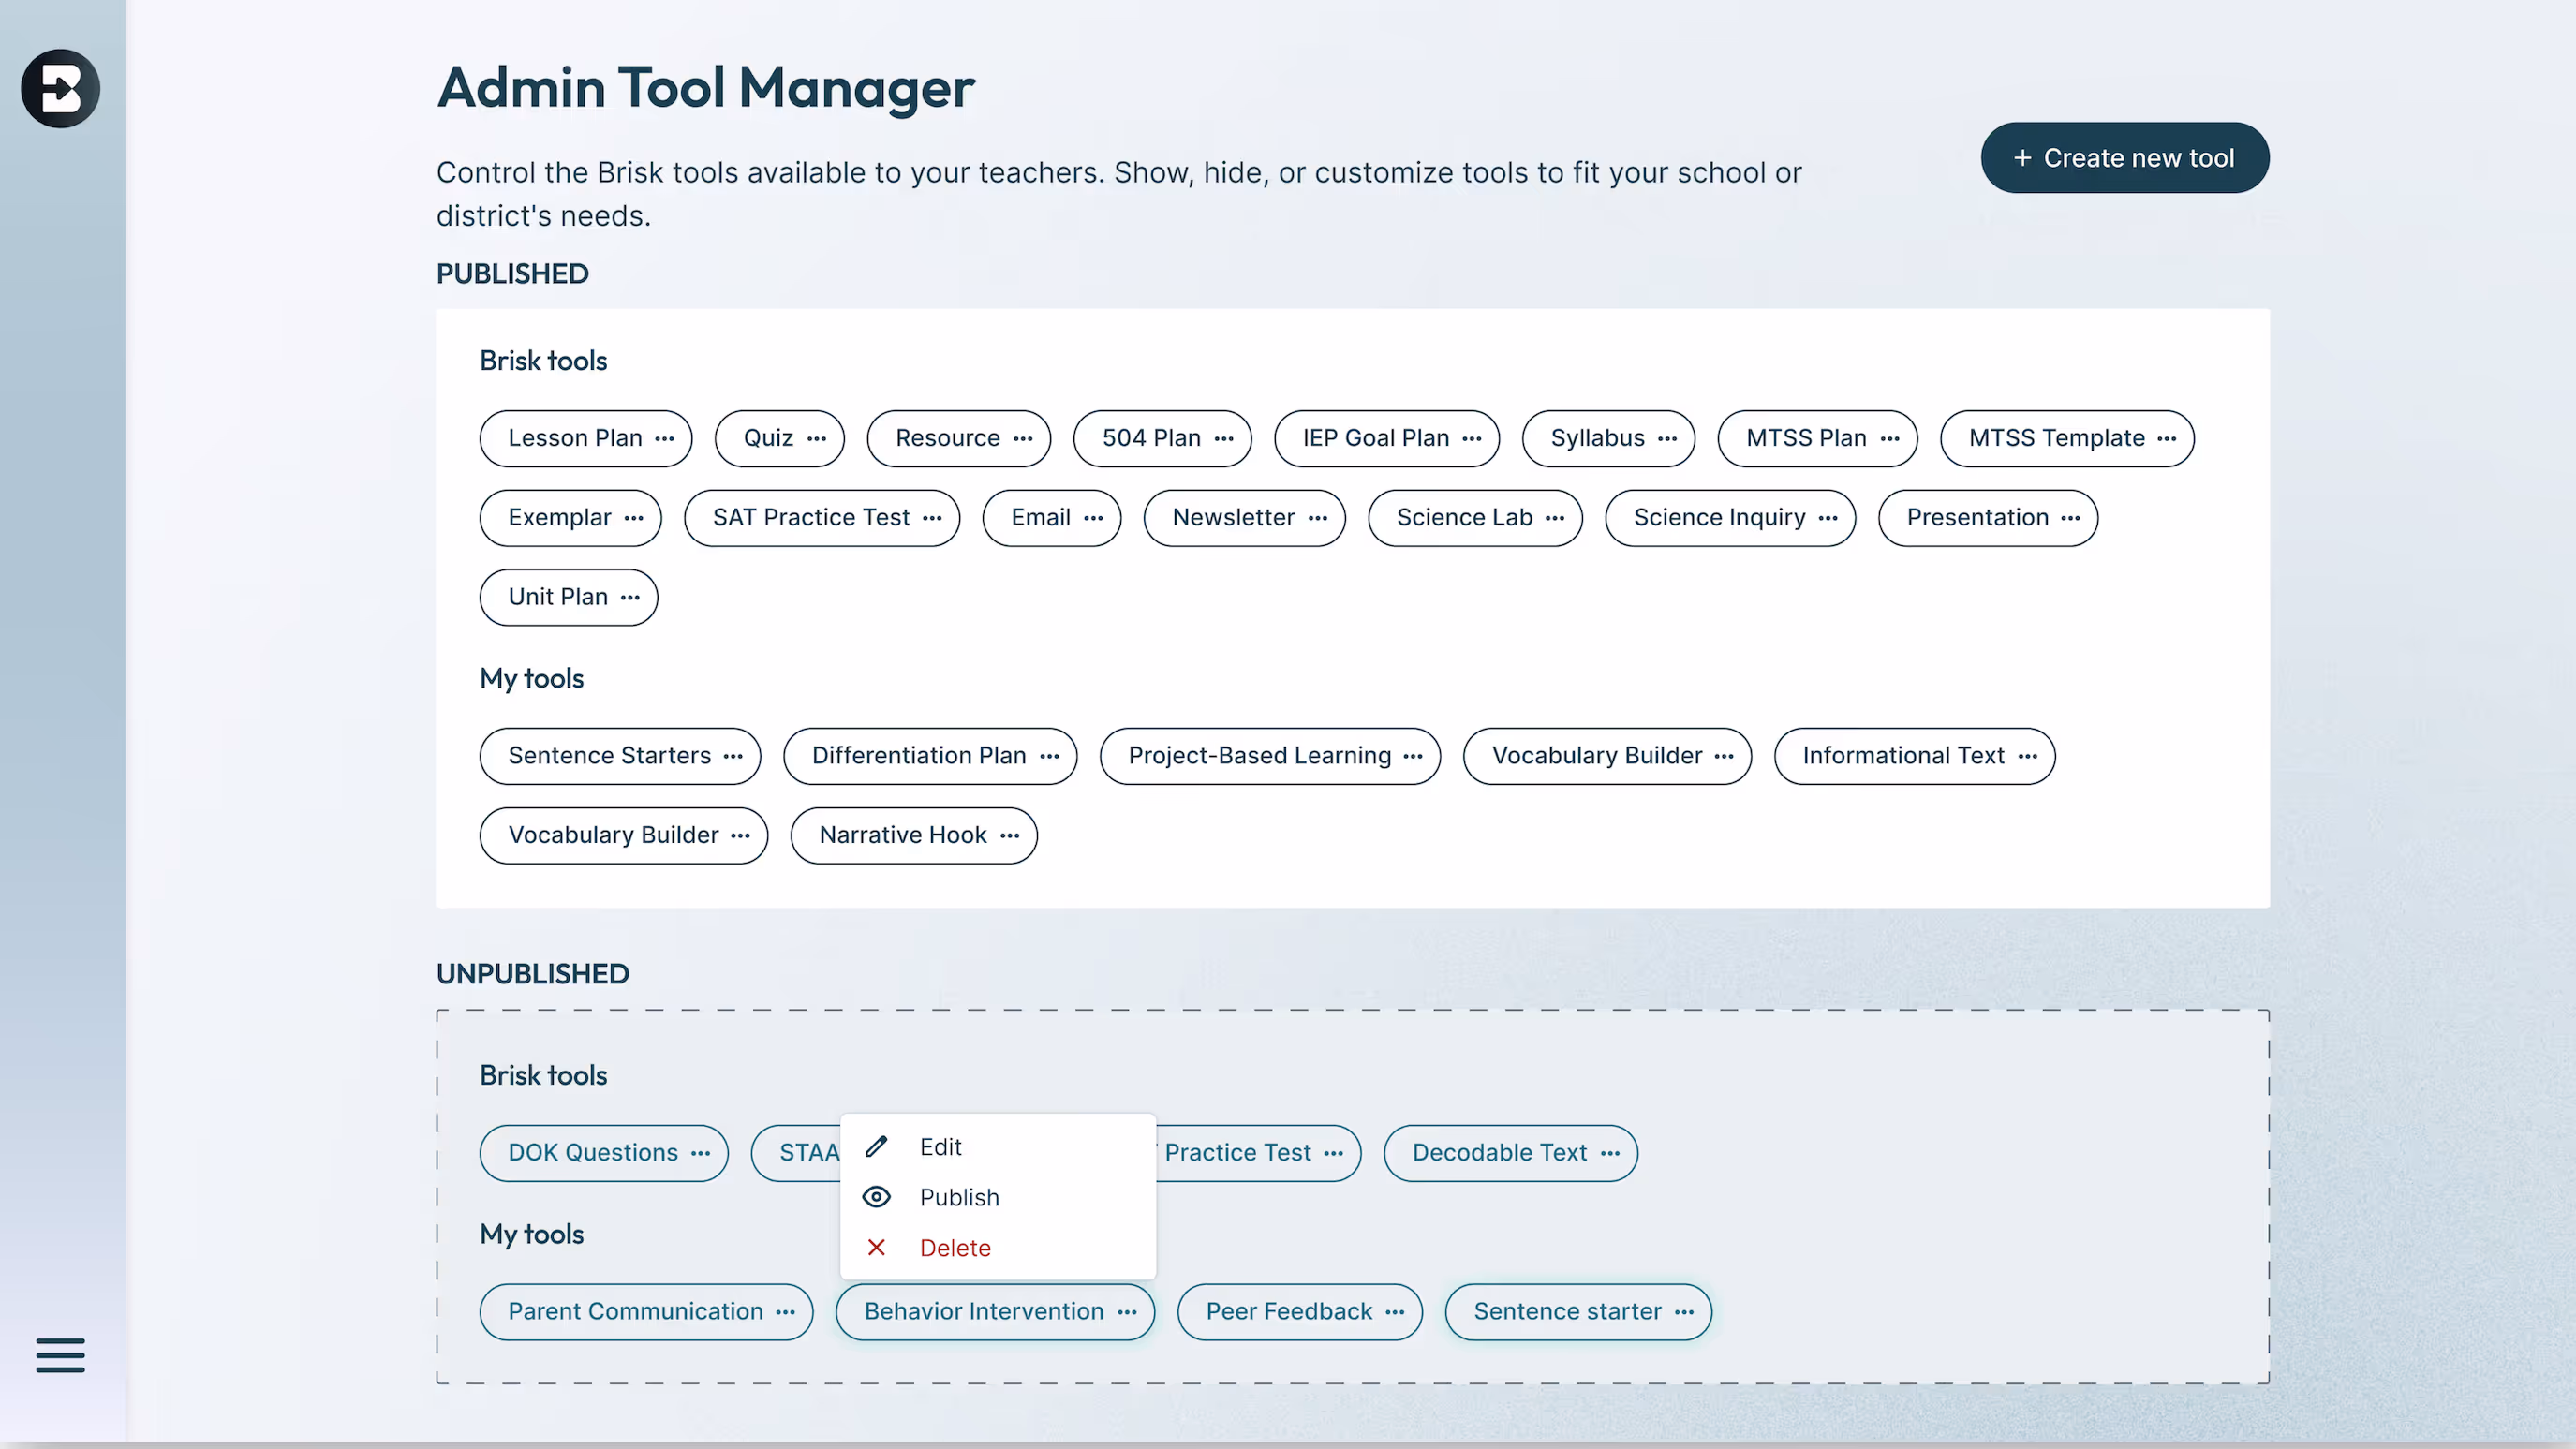Open Lesson Plan three-dot options
This screenshot has height=1449, width=2576.
(x=665, y=438)
